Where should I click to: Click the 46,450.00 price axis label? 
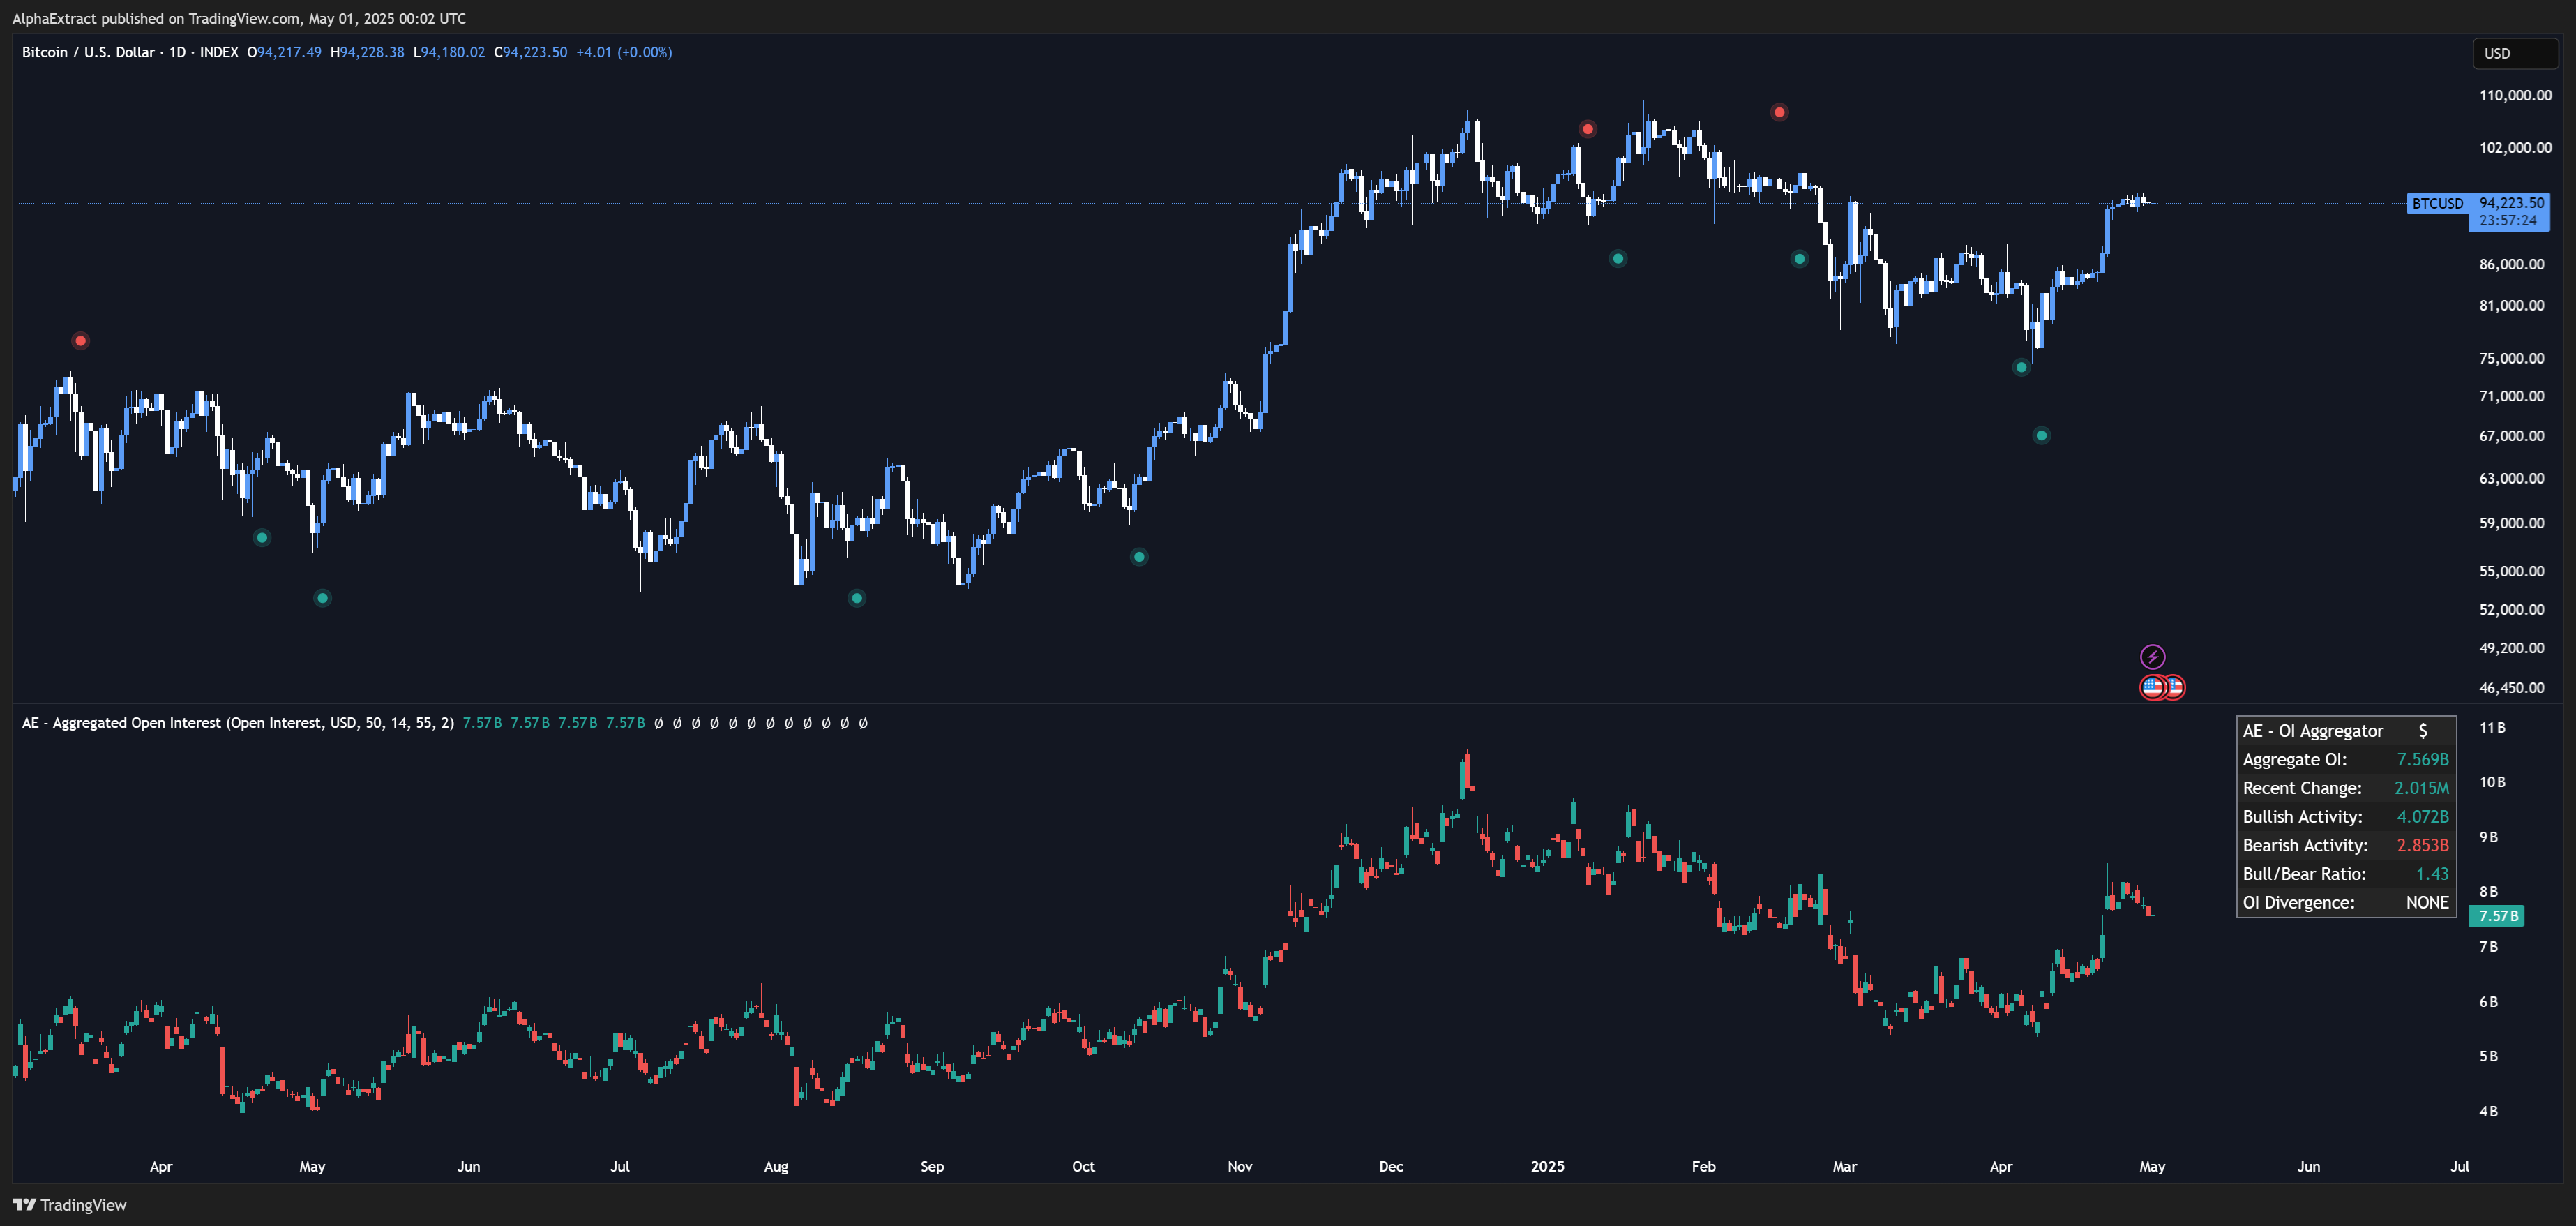pyautogui.click(x=2512, y=688)
